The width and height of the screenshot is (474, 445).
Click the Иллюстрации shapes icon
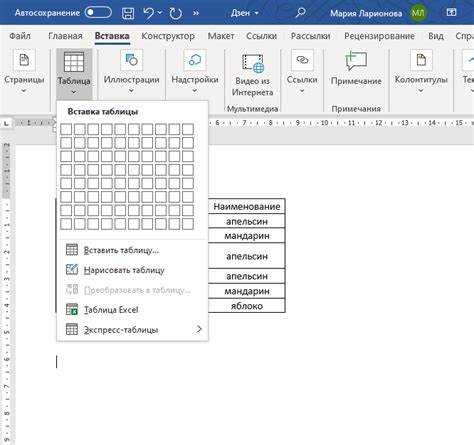[x=131, y=60]
